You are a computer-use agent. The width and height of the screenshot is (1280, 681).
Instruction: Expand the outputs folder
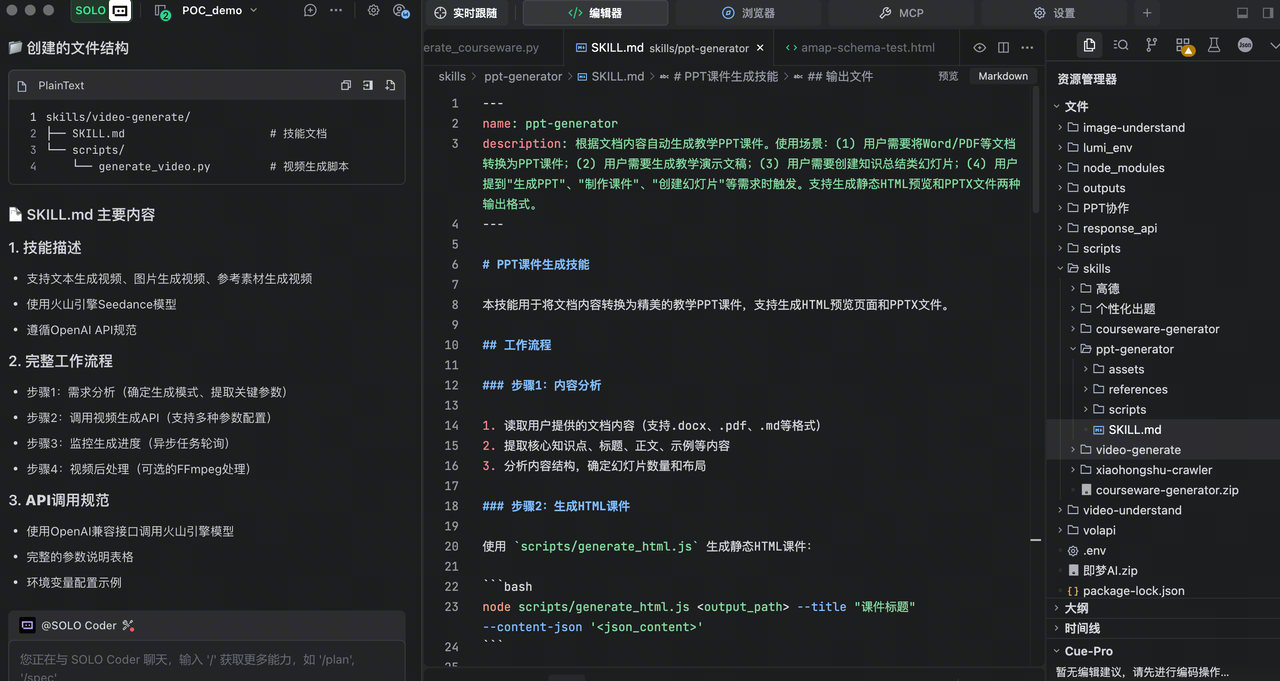tap(1163, 188)
